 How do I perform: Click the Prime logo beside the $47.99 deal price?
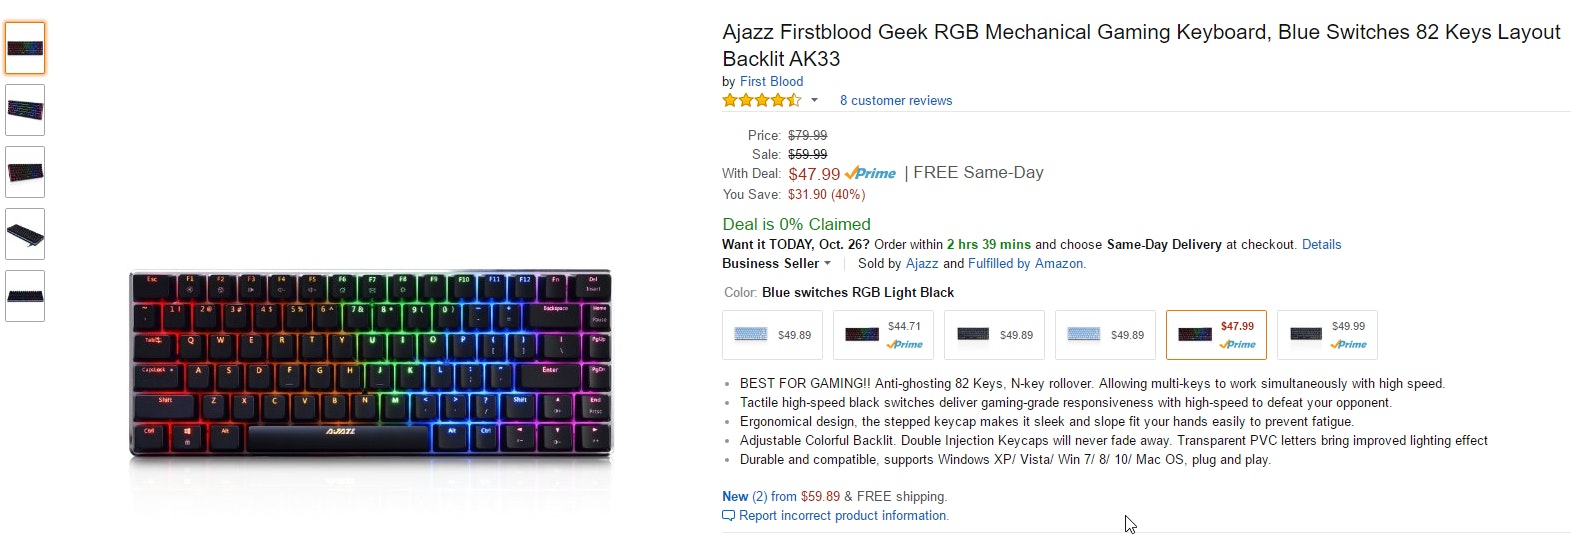pos(870,174)
